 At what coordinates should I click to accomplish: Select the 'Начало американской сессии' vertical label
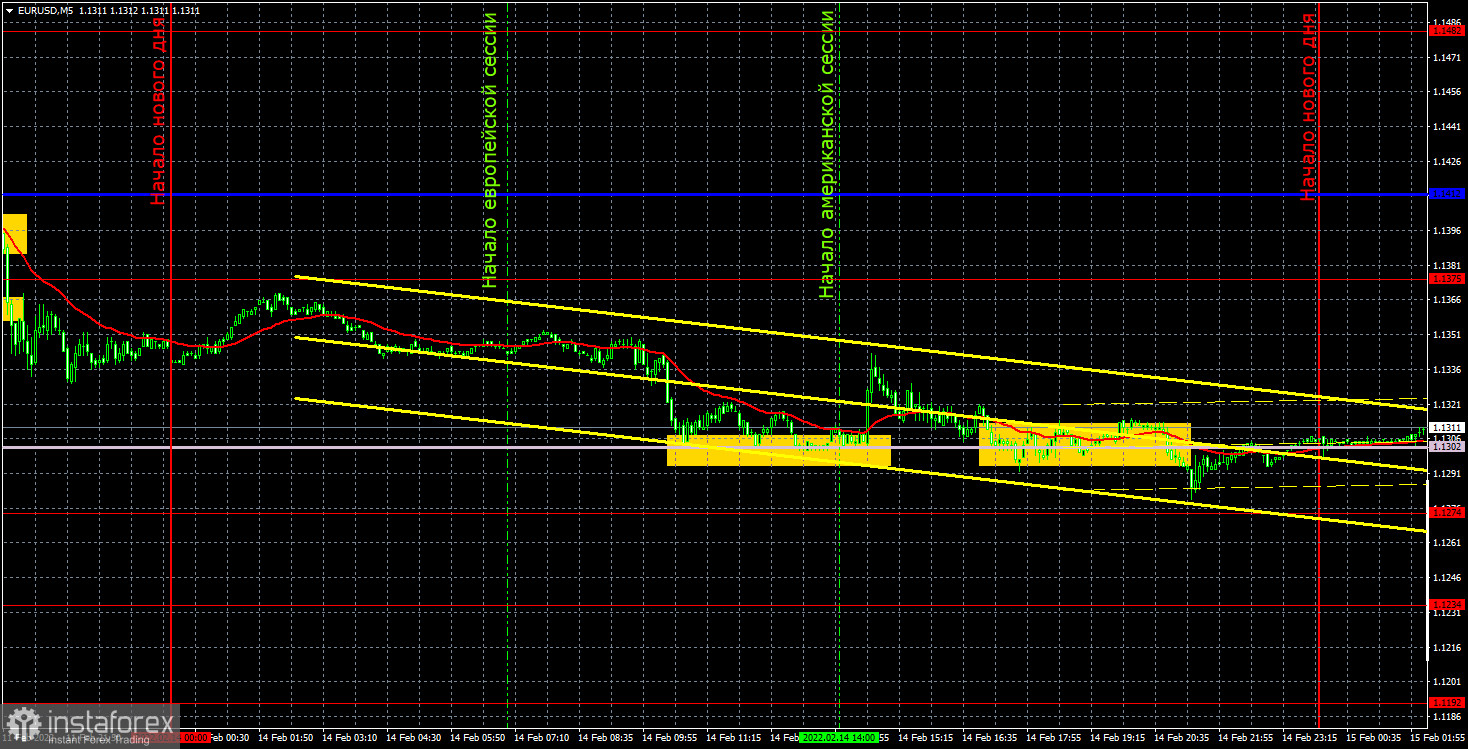827,154
